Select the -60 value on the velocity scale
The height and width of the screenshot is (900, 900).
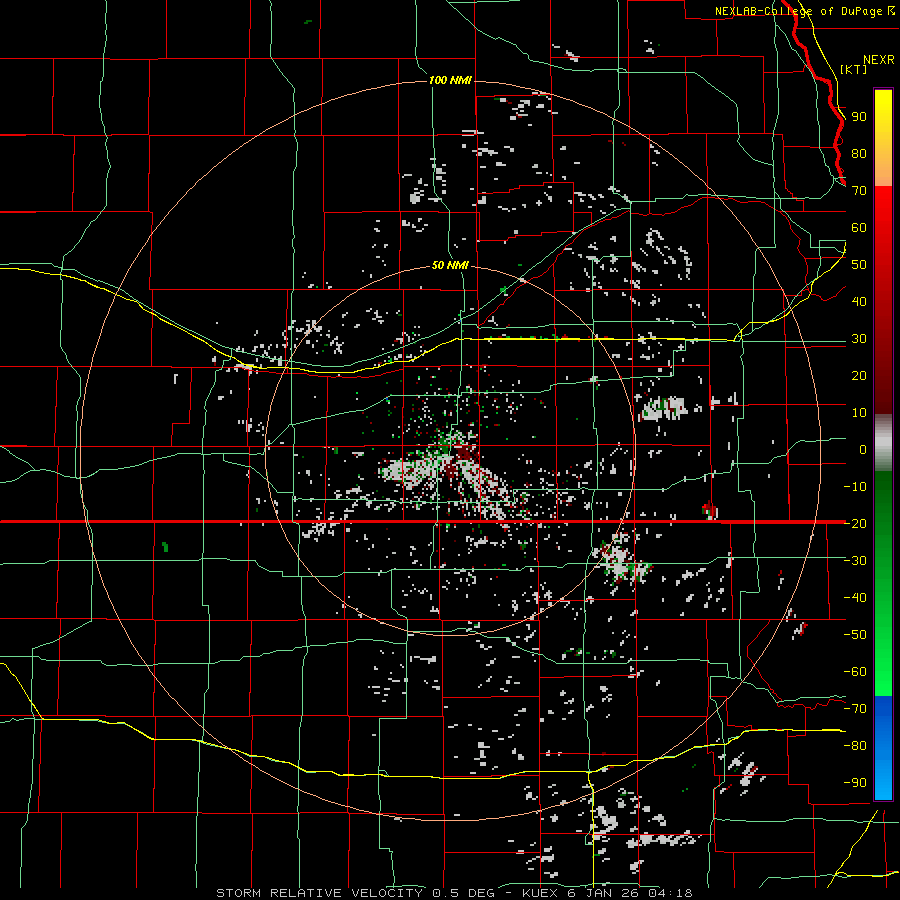[855, 672]
